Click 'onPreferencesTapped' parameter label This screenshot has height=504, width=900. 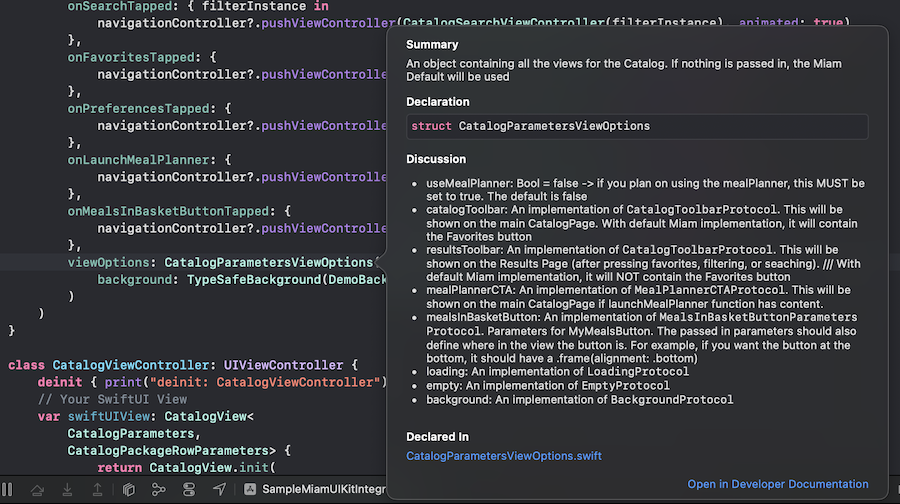tap(138, 108)
